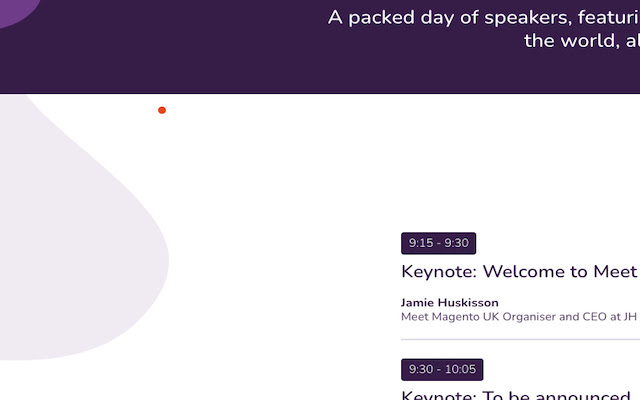The height and width of the screenshot is (400, 640).
Task: Select speaker name Jamie Huskisson
Action: (449, 302)
